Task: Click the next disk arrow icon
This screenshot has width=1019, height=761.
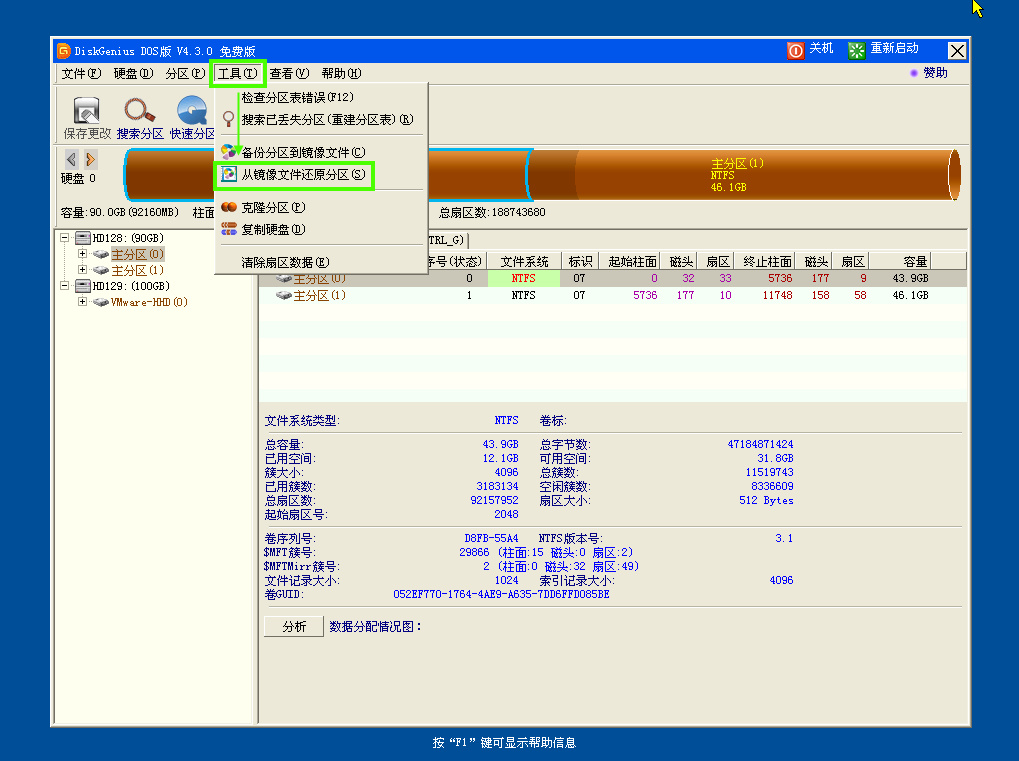Action: coord(90,159)
